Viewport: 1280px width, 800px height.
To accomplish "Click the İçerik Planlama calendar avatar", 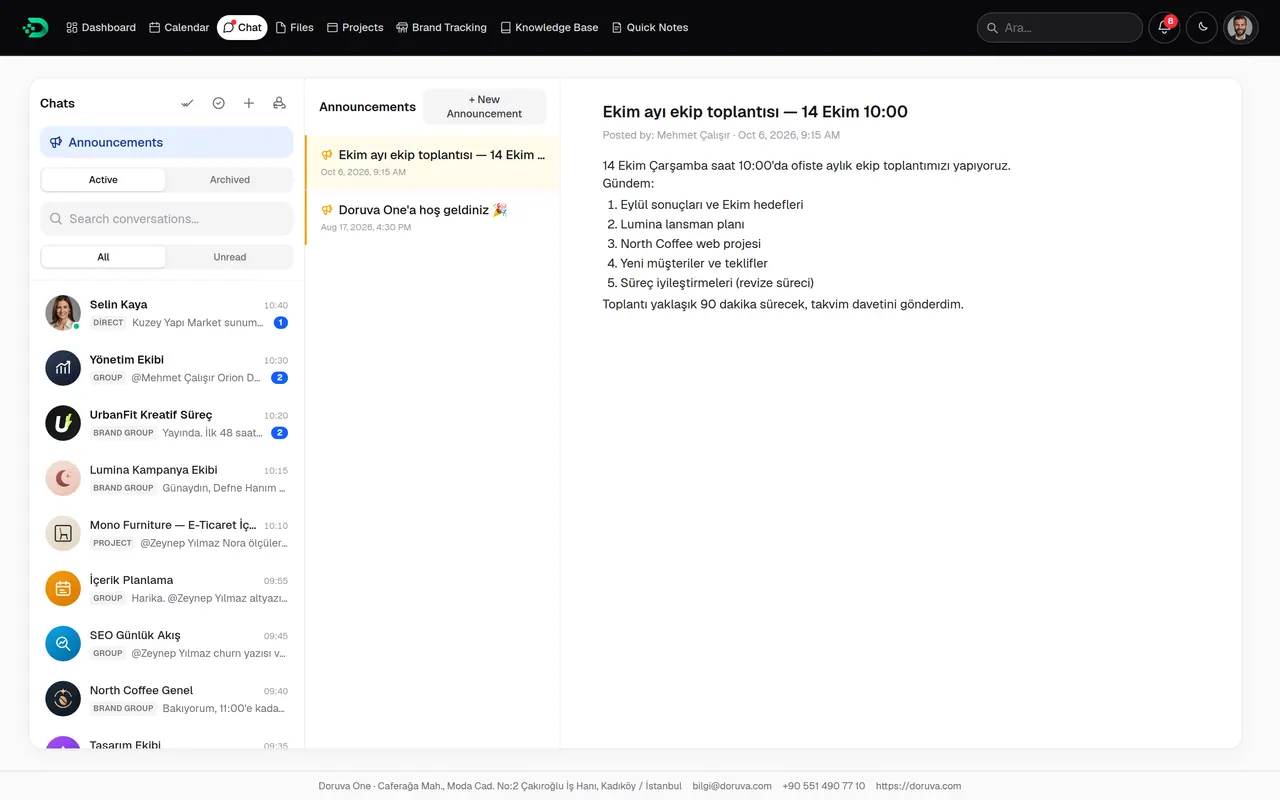I will (63, 588).
